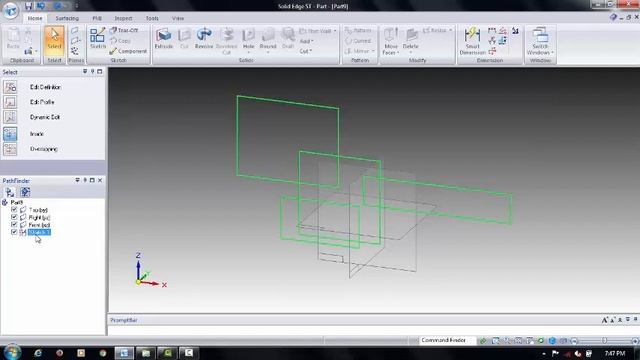Click the Component sketch command

click(x=128, y=51)
